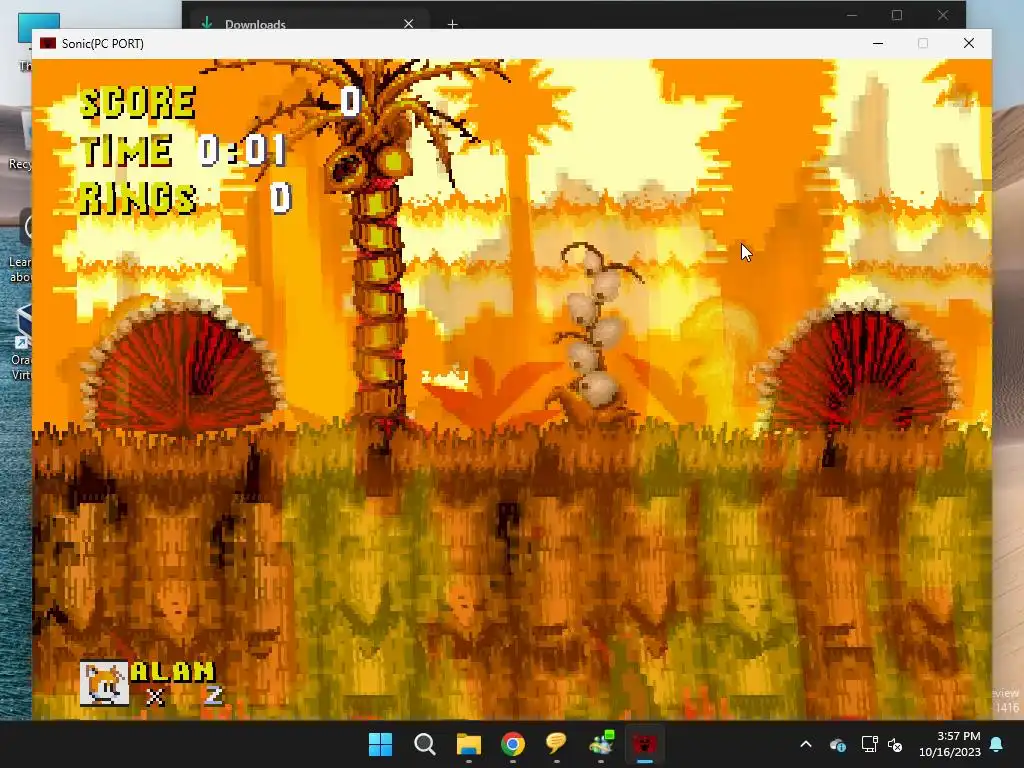Open the 3:57 PM clock and calendar
Image resolution: width=1024 pixels, height=768 pixels.
950,744
